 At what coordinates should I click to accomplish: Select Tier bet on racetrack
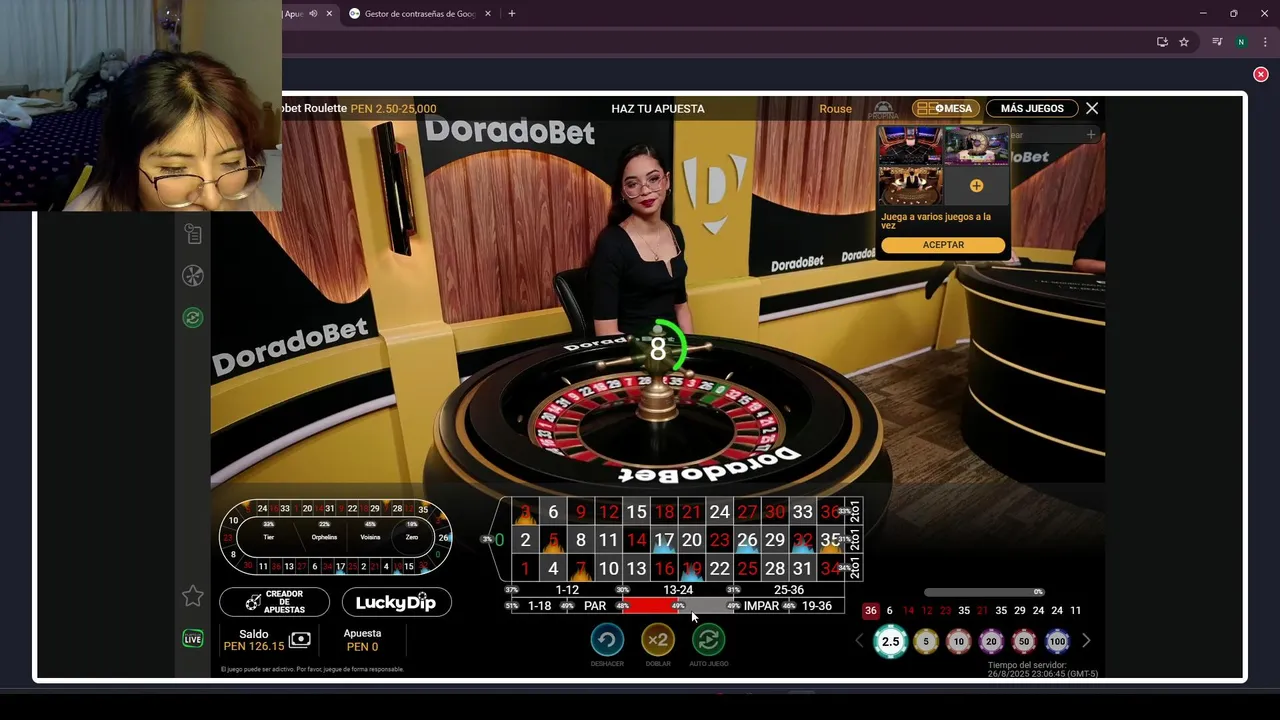tap(268, 537)
